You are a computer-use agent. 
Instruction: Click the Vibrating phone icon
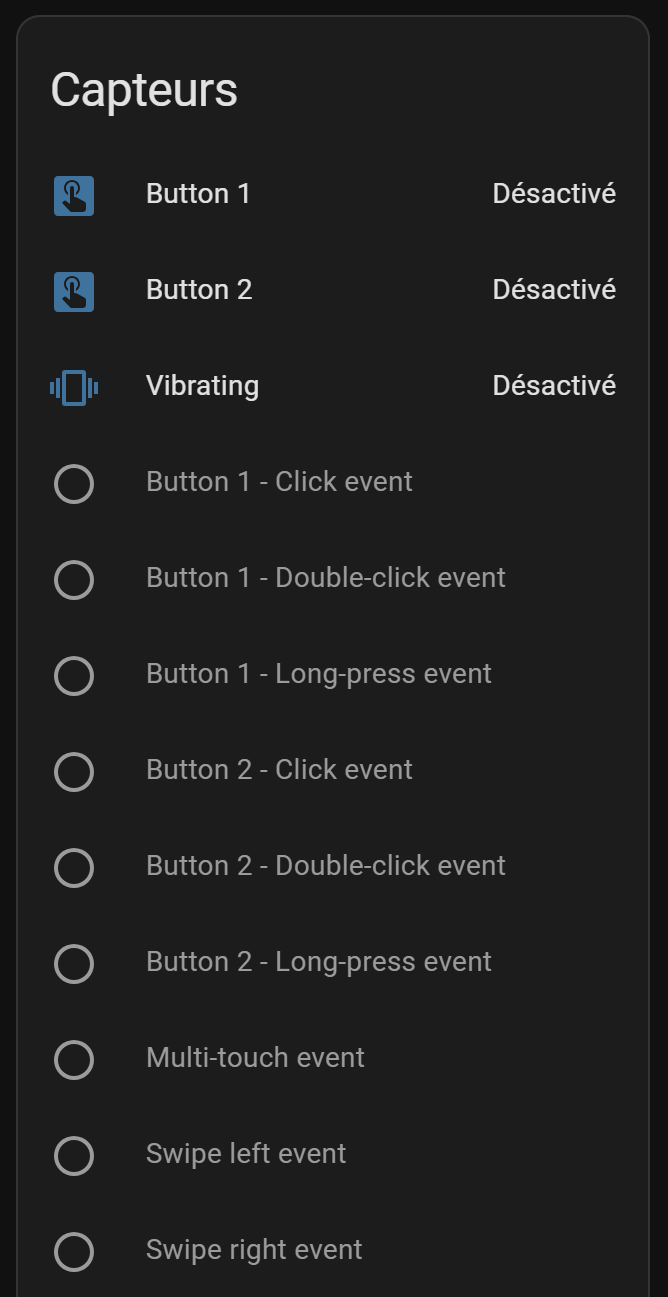74,387
